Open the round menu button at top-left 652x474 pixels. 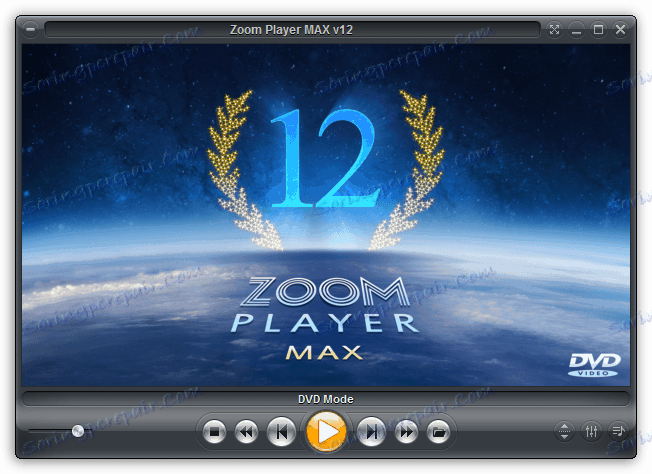click(30, 30)
